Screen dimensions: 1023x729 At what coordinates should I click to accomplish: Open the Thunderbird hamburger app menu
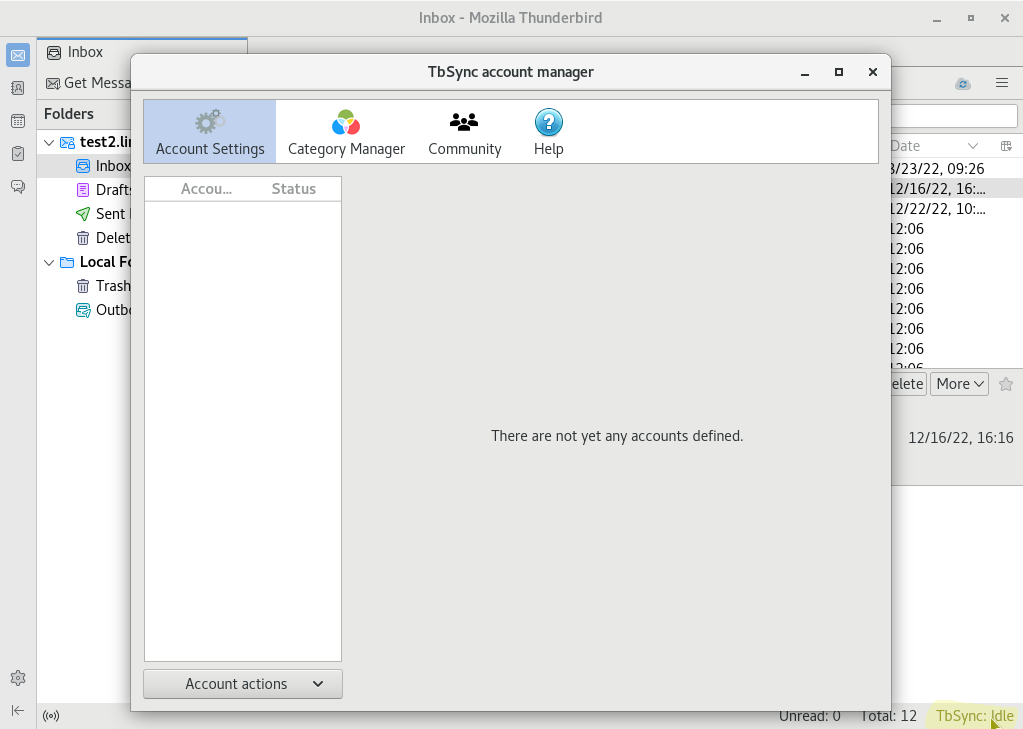1002,83
